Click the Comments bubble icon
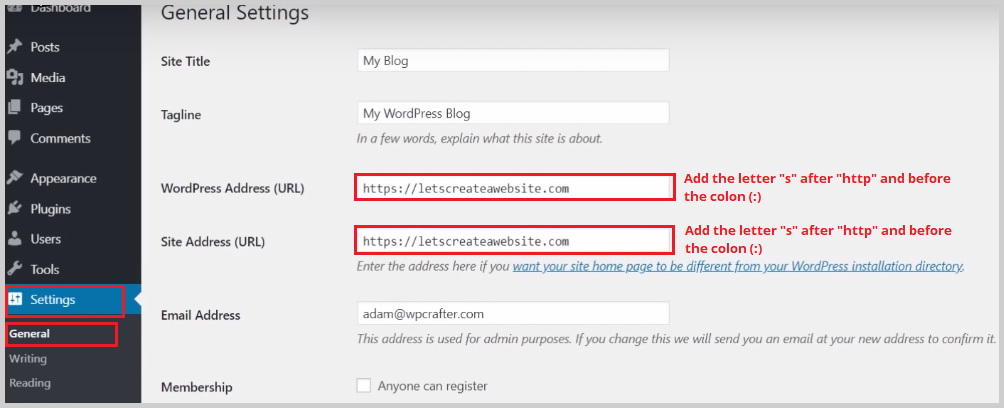 [x=14, y=138]
